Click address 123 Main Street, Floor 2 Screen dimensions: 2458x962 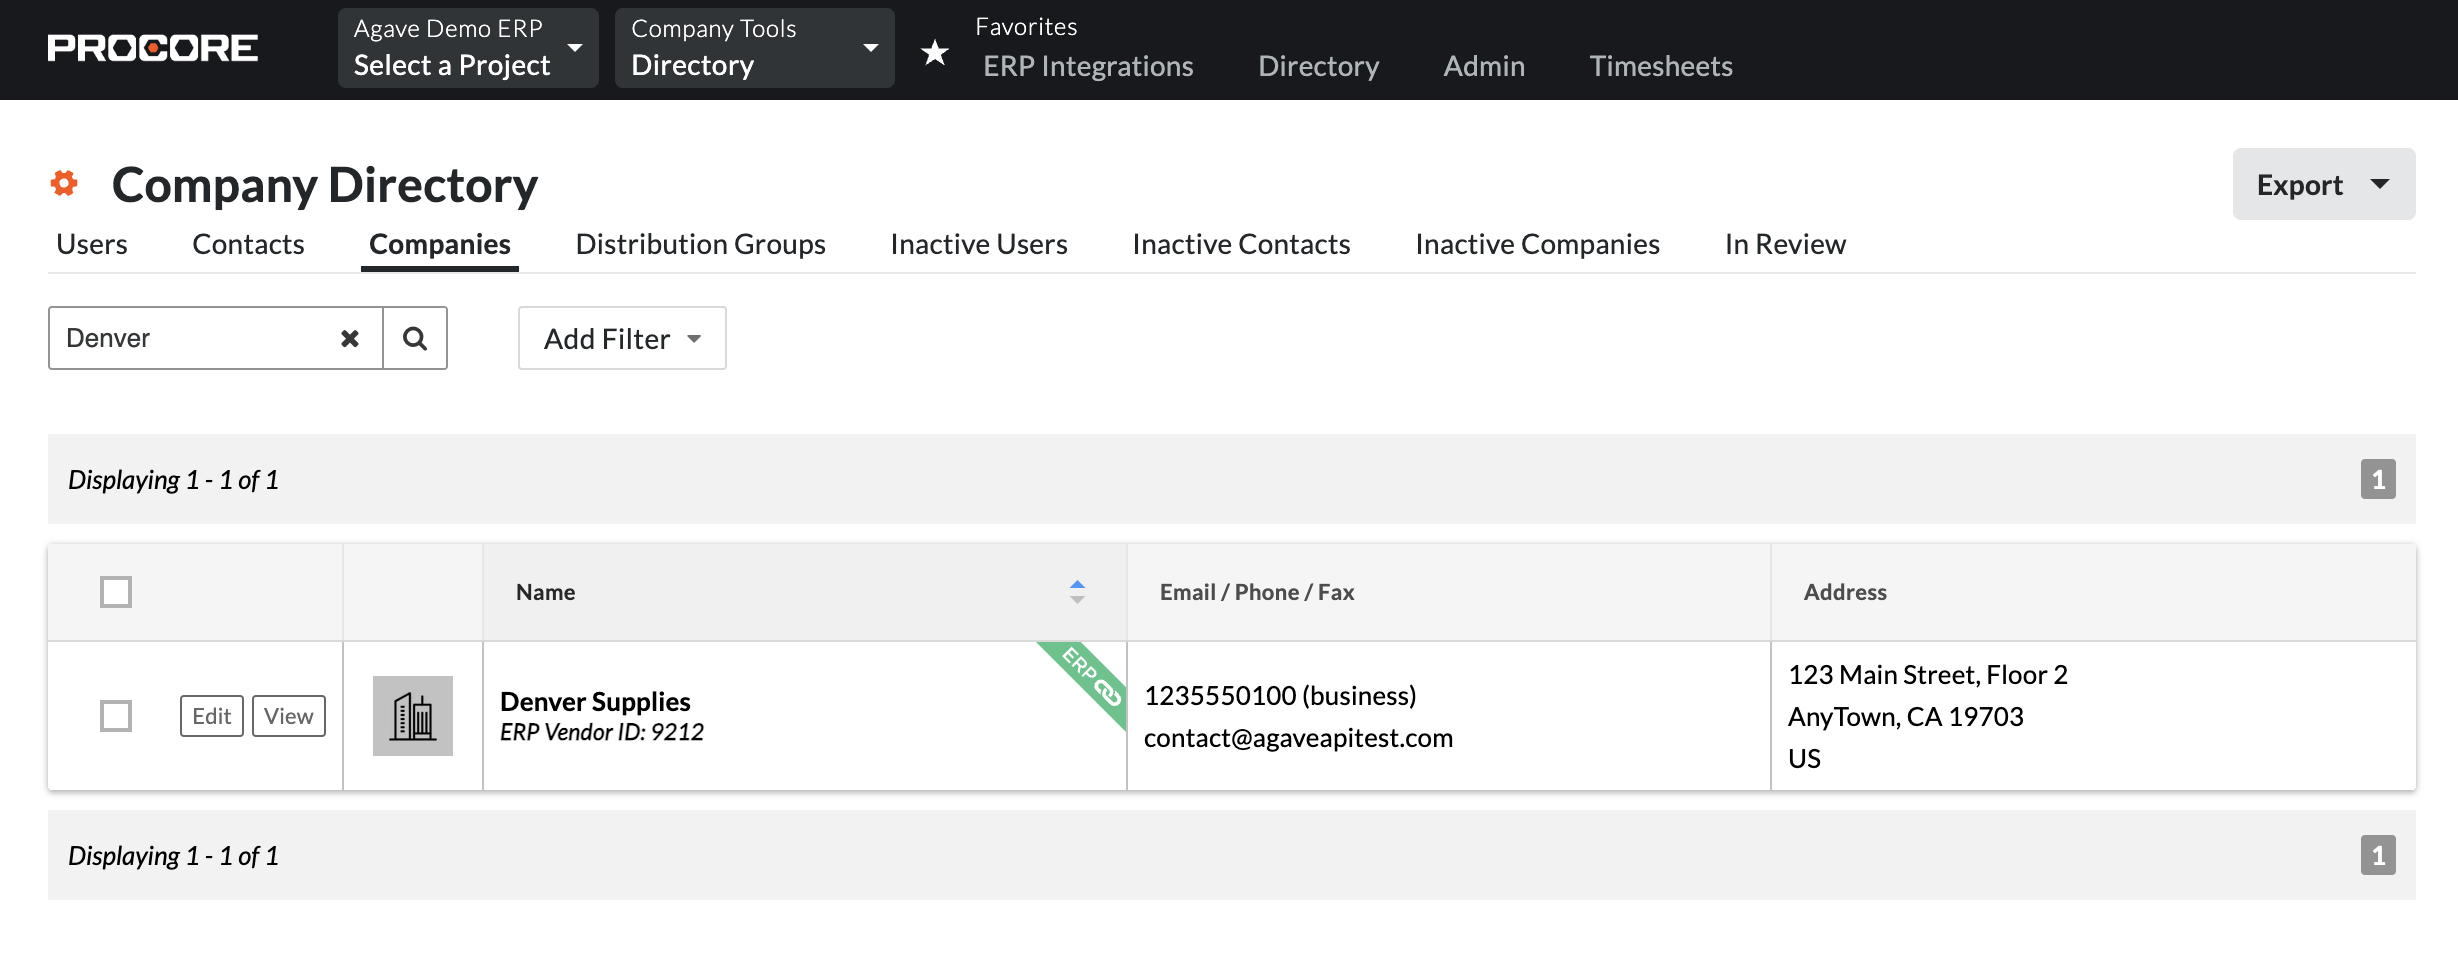click(1928, 675)
